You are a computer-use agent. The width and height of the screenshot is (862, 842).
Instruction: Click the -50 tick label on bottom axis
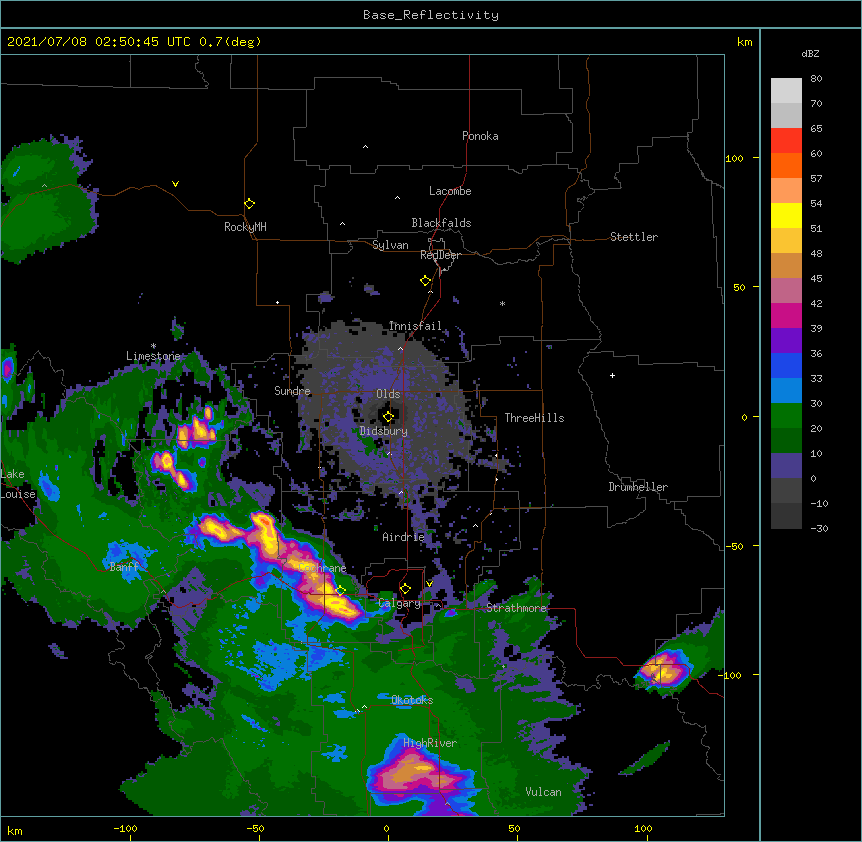click(x=256, y=828)
